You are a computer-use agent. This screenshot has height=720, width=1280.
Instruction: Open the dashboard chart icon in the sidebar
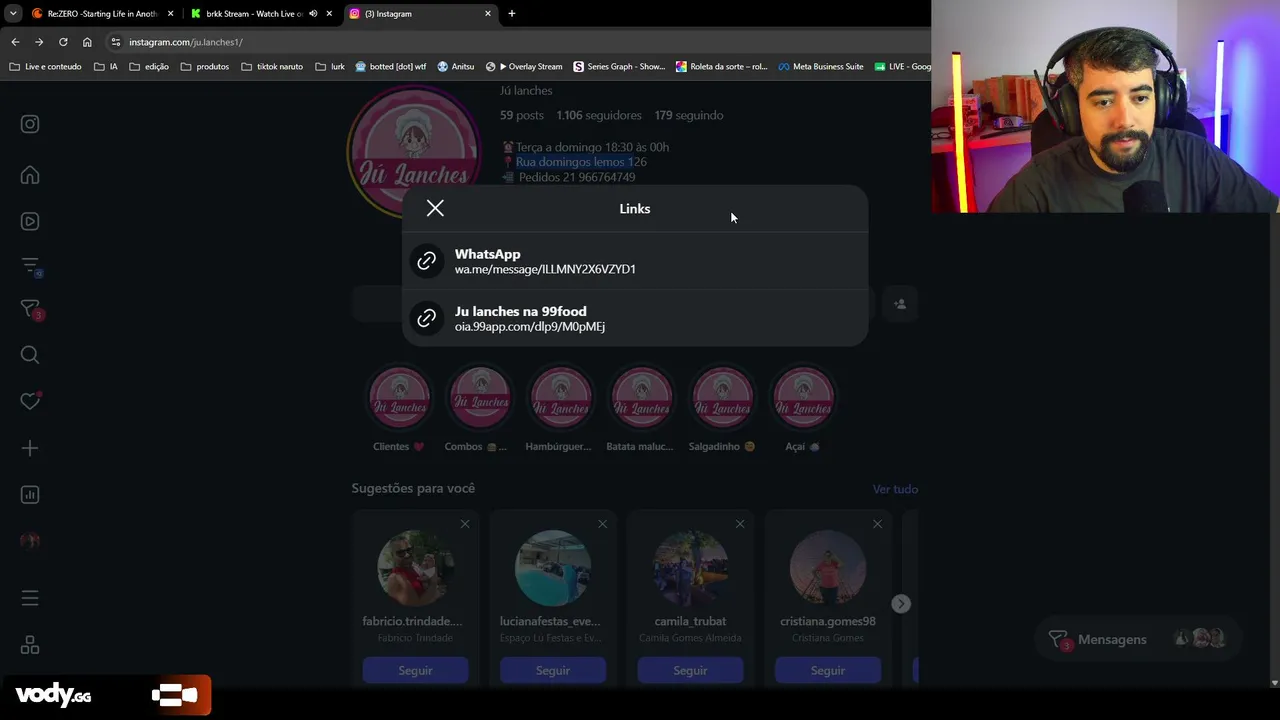[x=30, y=494]
